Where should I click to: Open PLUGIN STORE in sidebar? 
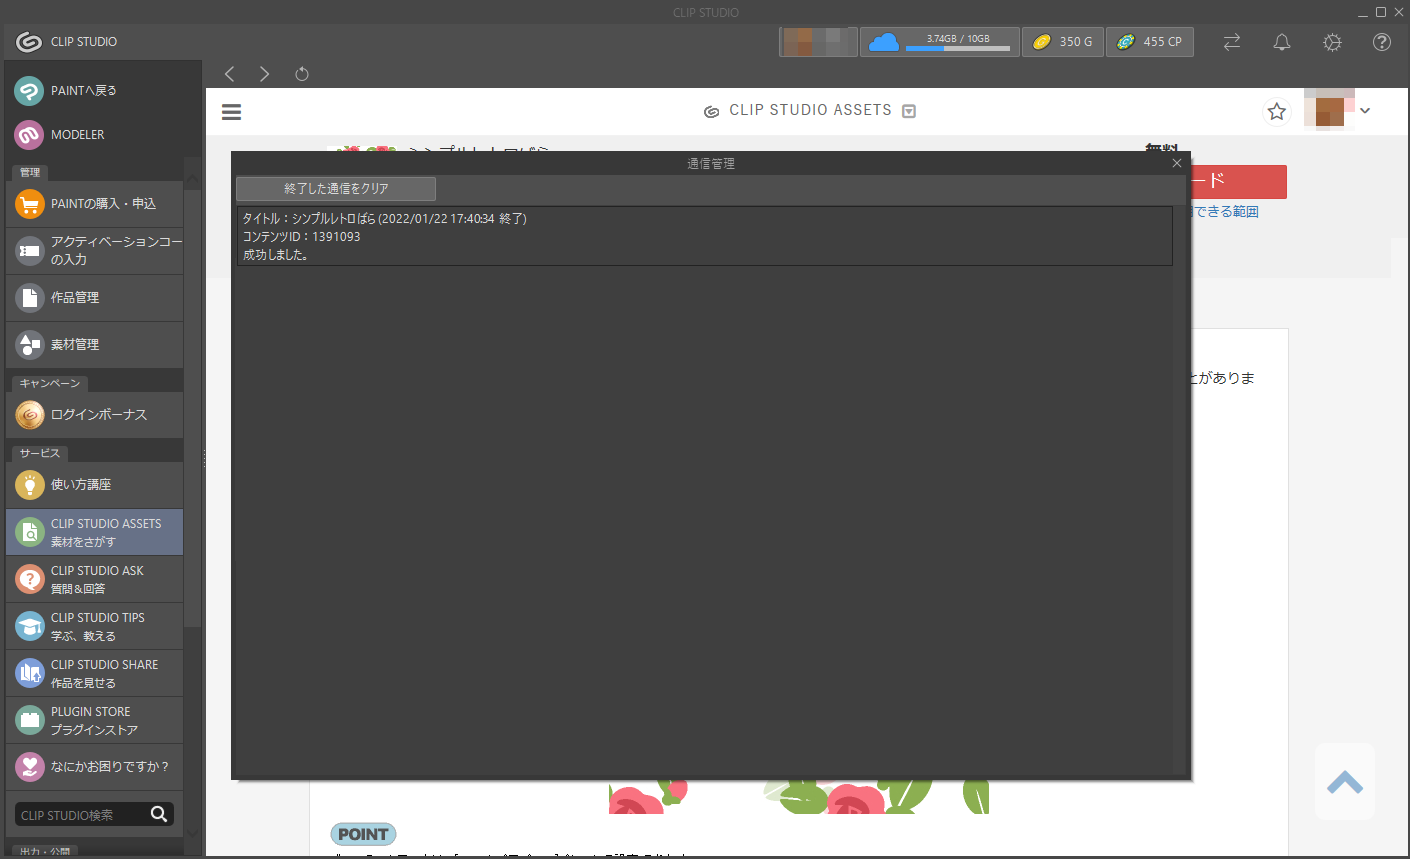95,720
